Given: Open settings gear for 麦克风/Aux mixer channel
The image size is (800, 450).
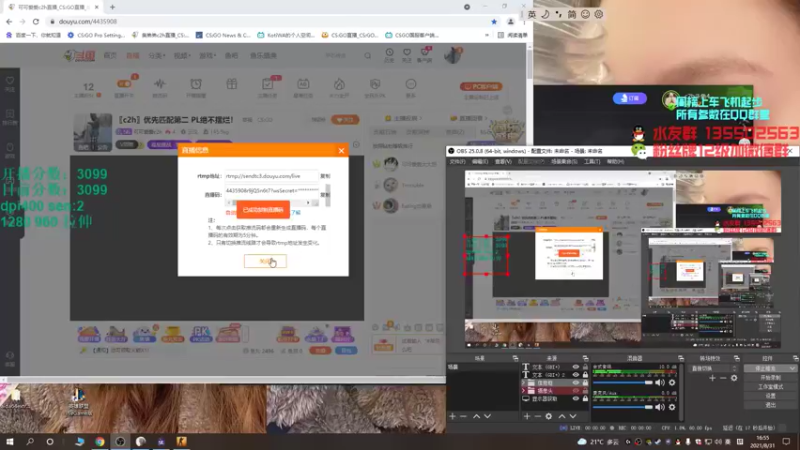Looking at the screenshot, I should (x=672, y=407).
